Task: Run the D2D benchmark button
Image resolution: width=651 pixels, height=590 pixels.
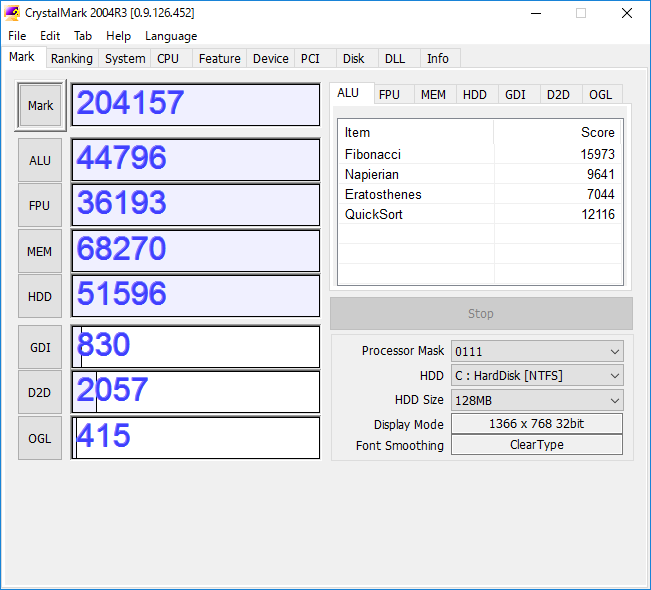Action: pos(40,392)
